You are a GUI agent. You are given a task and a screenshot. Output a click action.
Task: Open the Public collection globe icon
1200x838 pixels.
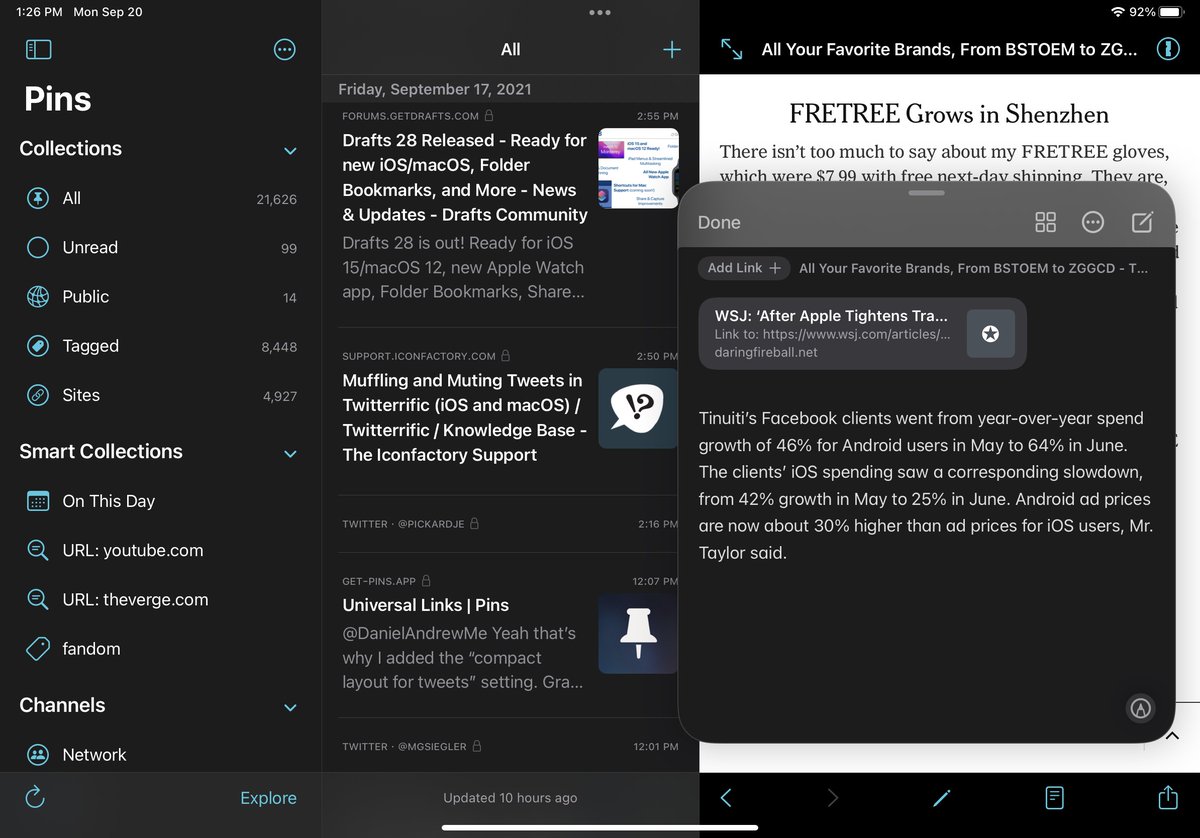coord(38,296)
